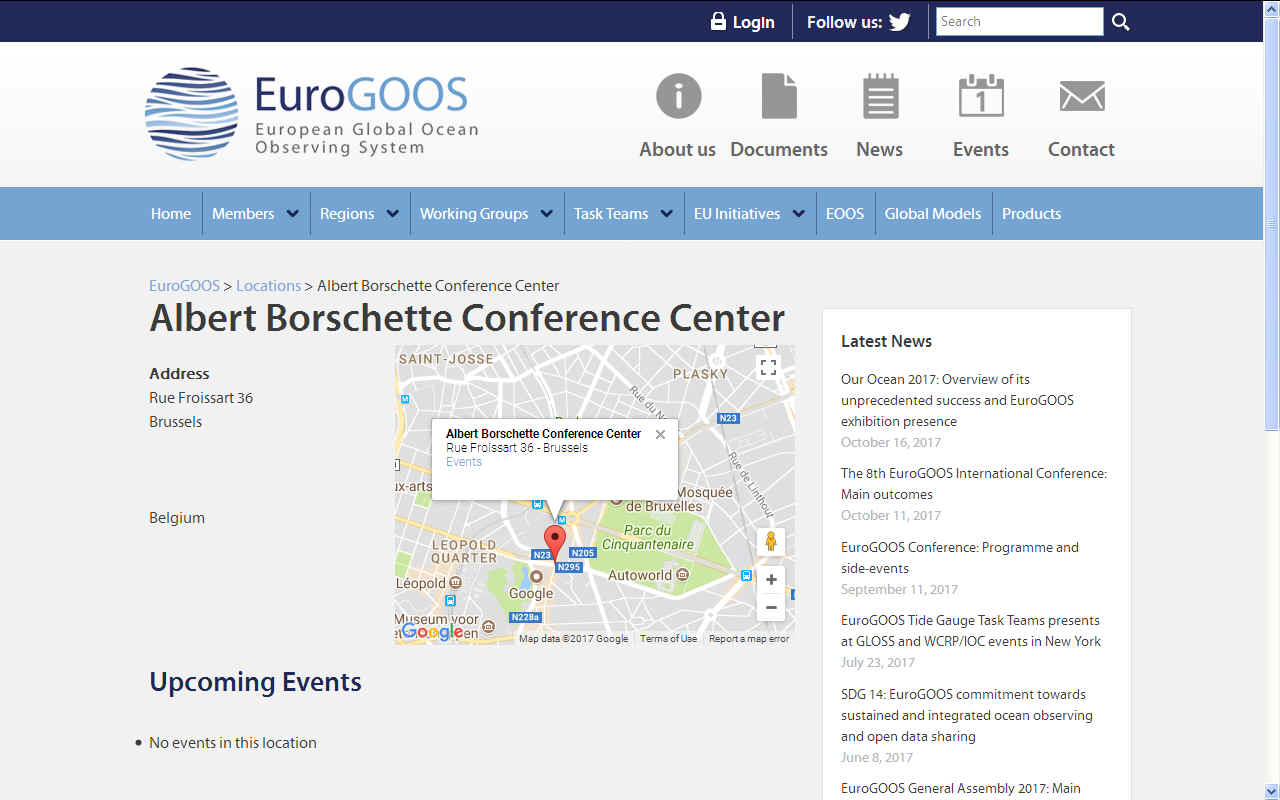
Task: Click the Upcoming Events heading
Action: click(255, 682)
